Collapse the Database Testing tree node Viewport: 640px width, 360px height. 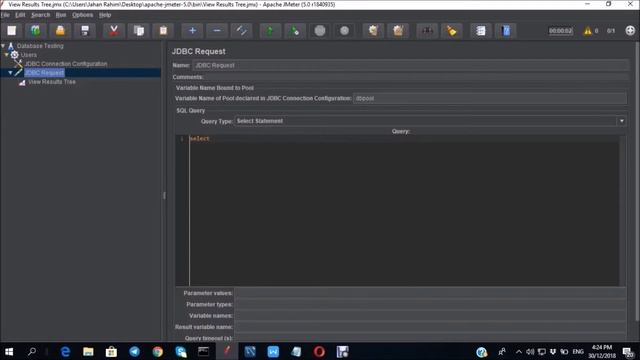pyautogui.click(x=3, y=46)
